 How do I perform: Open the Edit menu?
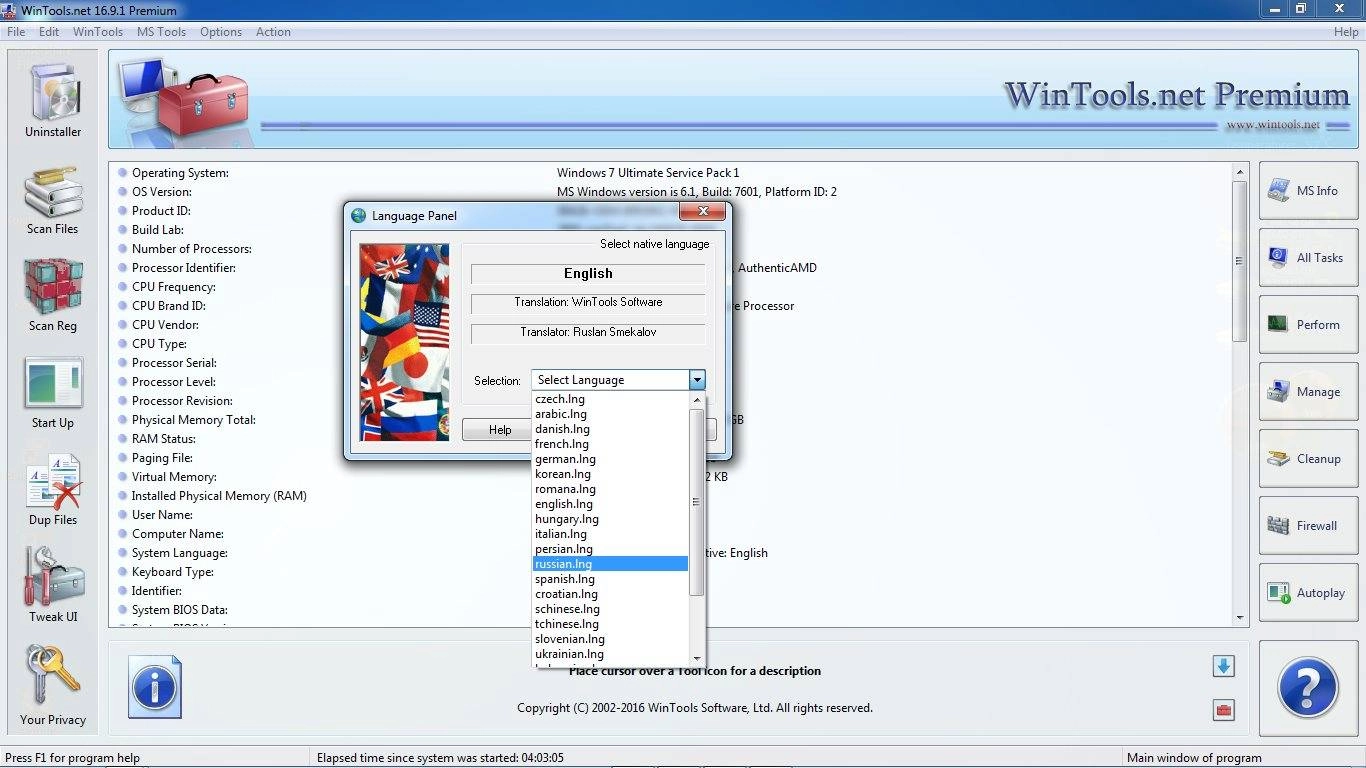click(49, 32)
